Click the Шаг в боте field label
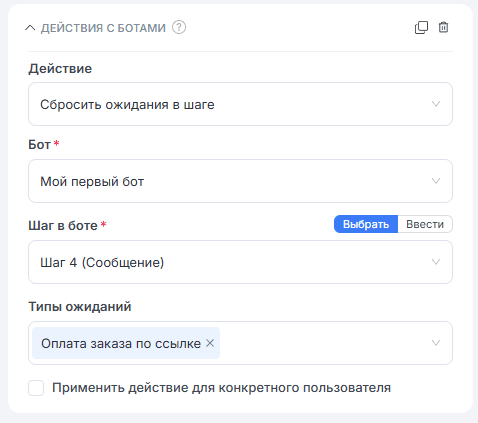The image size is (478, 423). (63, 226)
